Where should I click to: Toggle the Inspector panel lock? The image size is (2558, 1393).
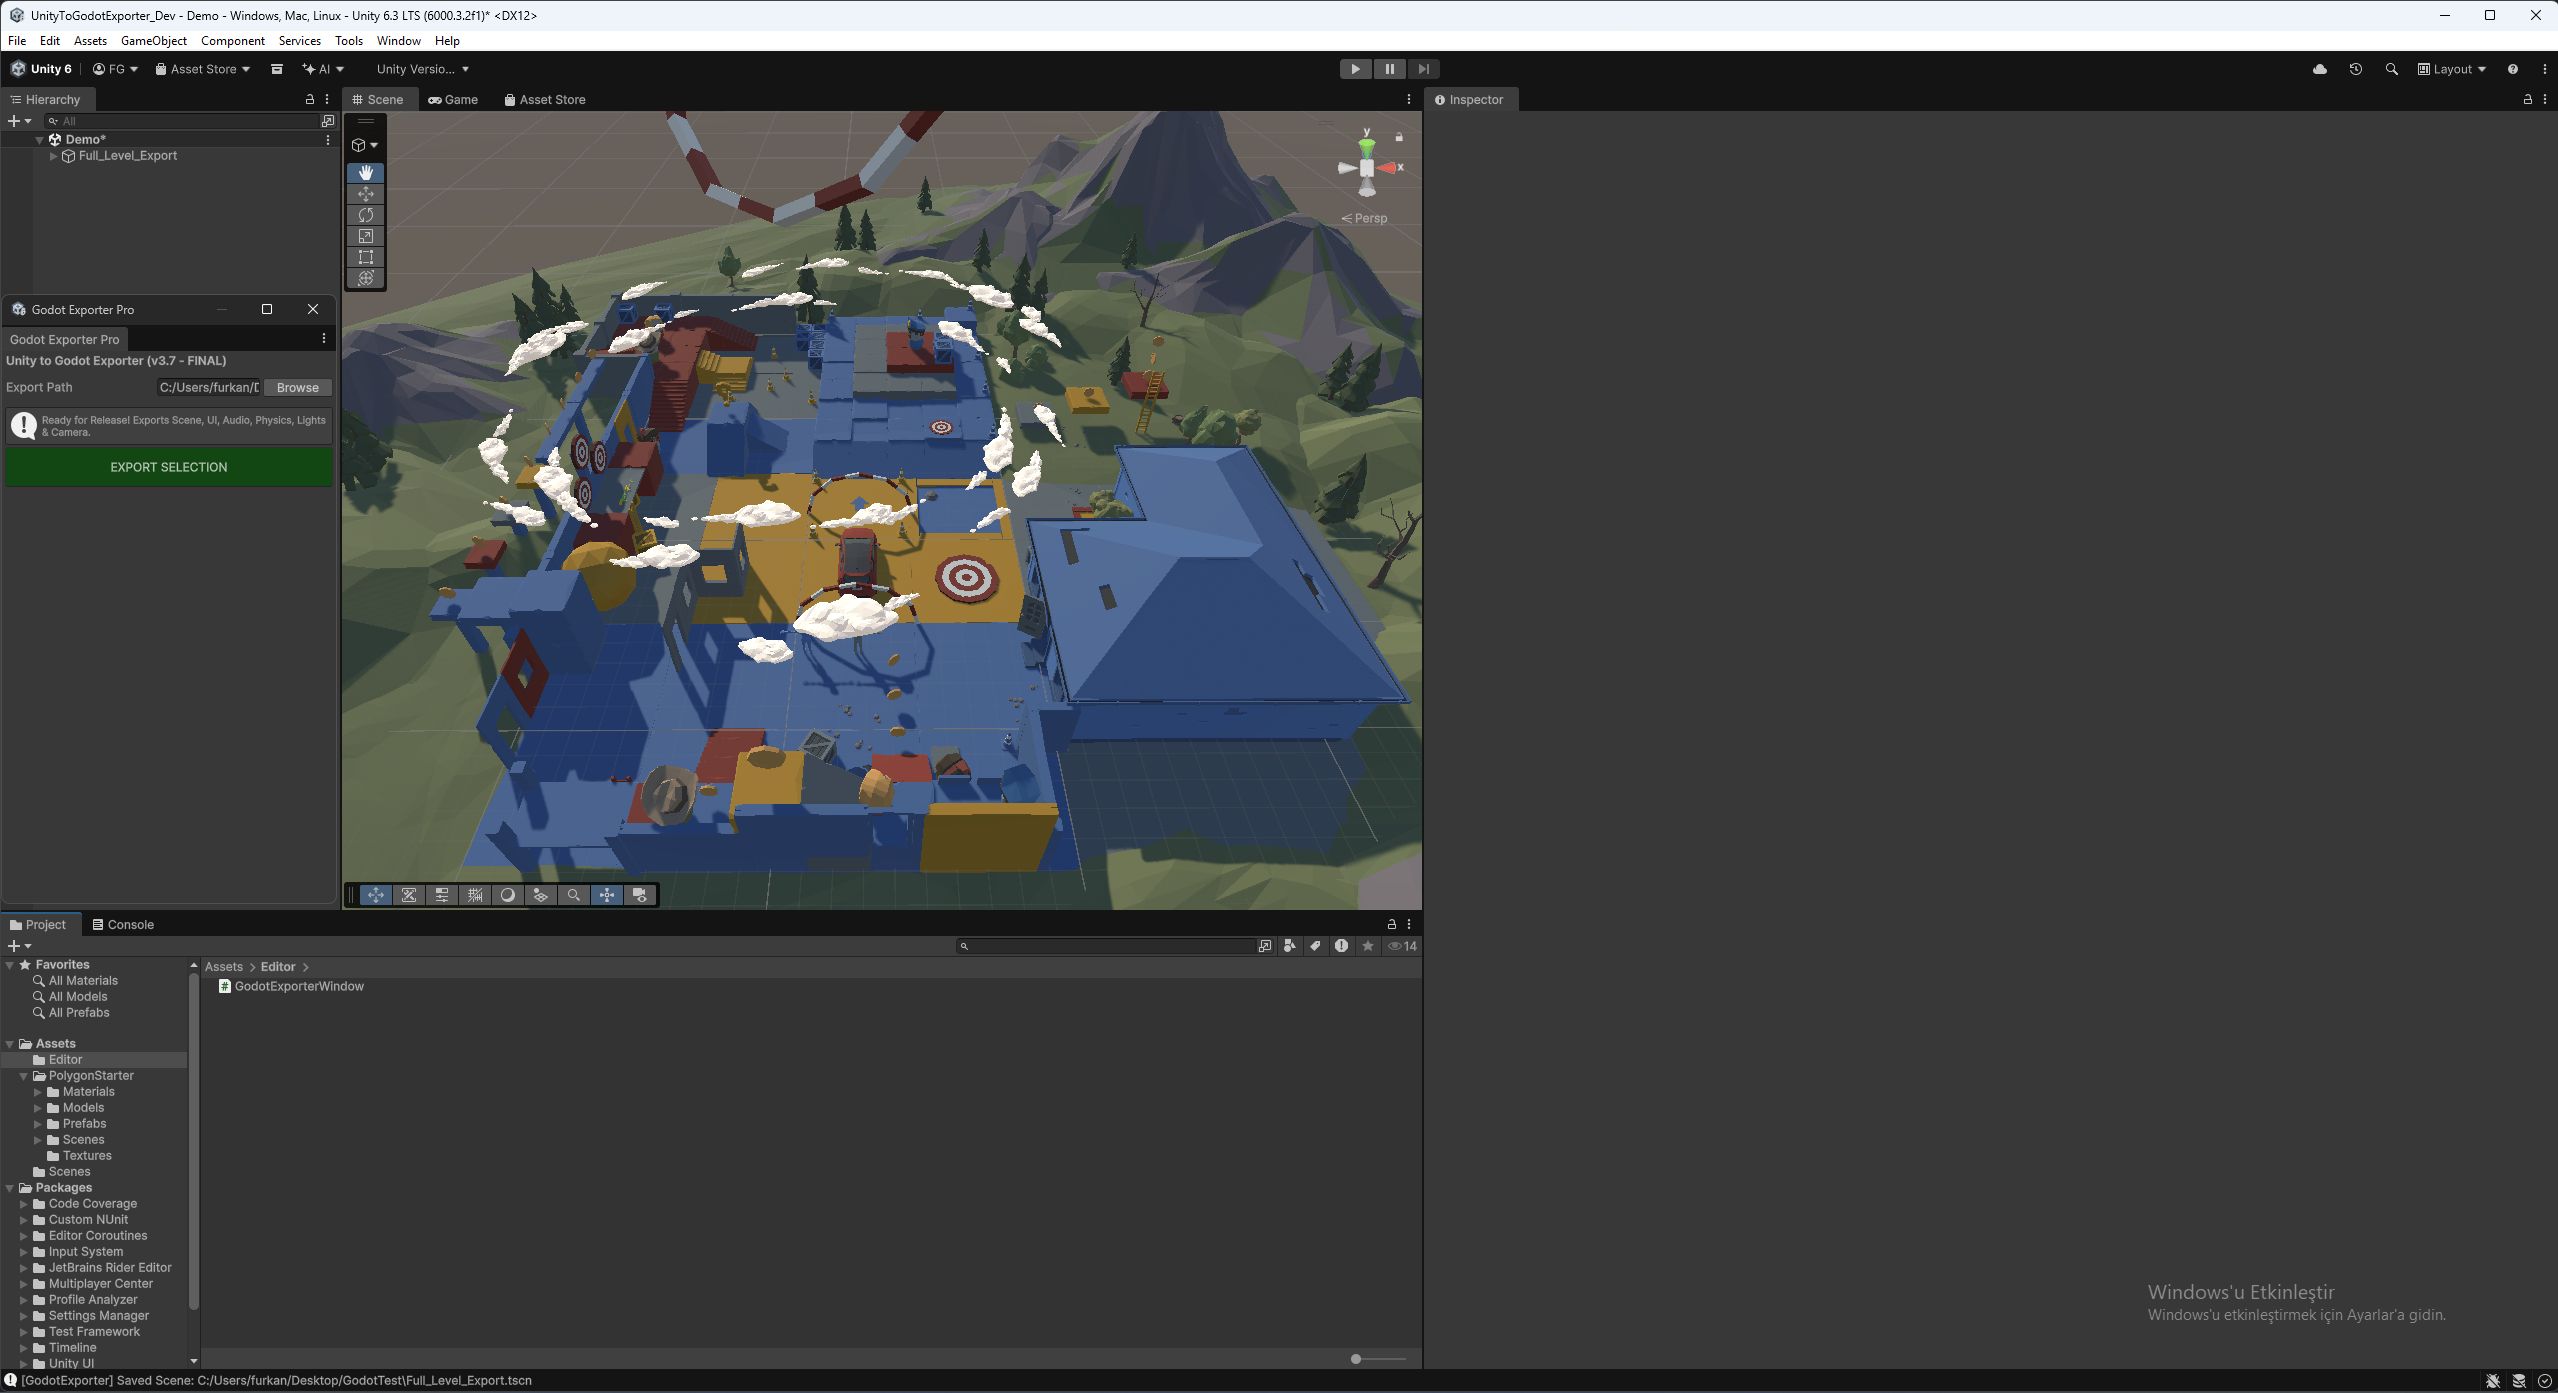(x=2527, y=99)
